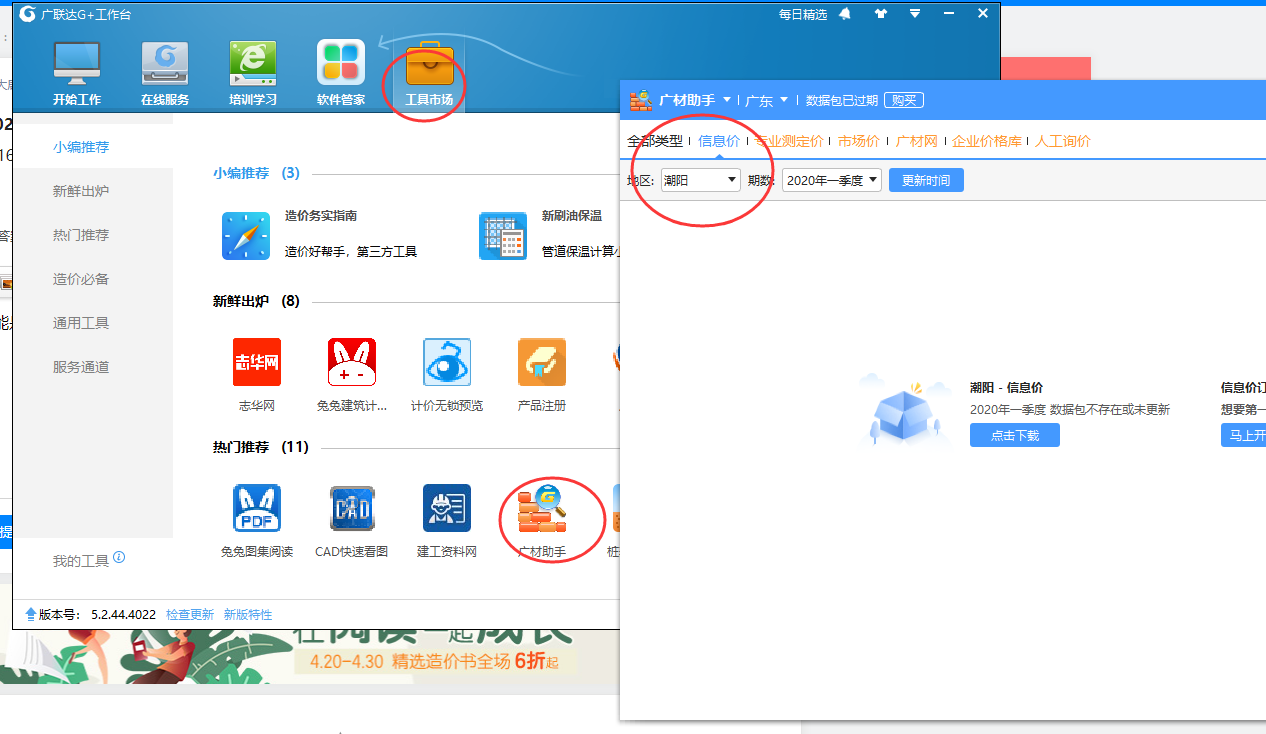Click the 小编推荐 (3) section heading
This screenshot has width=1266, height=734.
tap(256, 173)
